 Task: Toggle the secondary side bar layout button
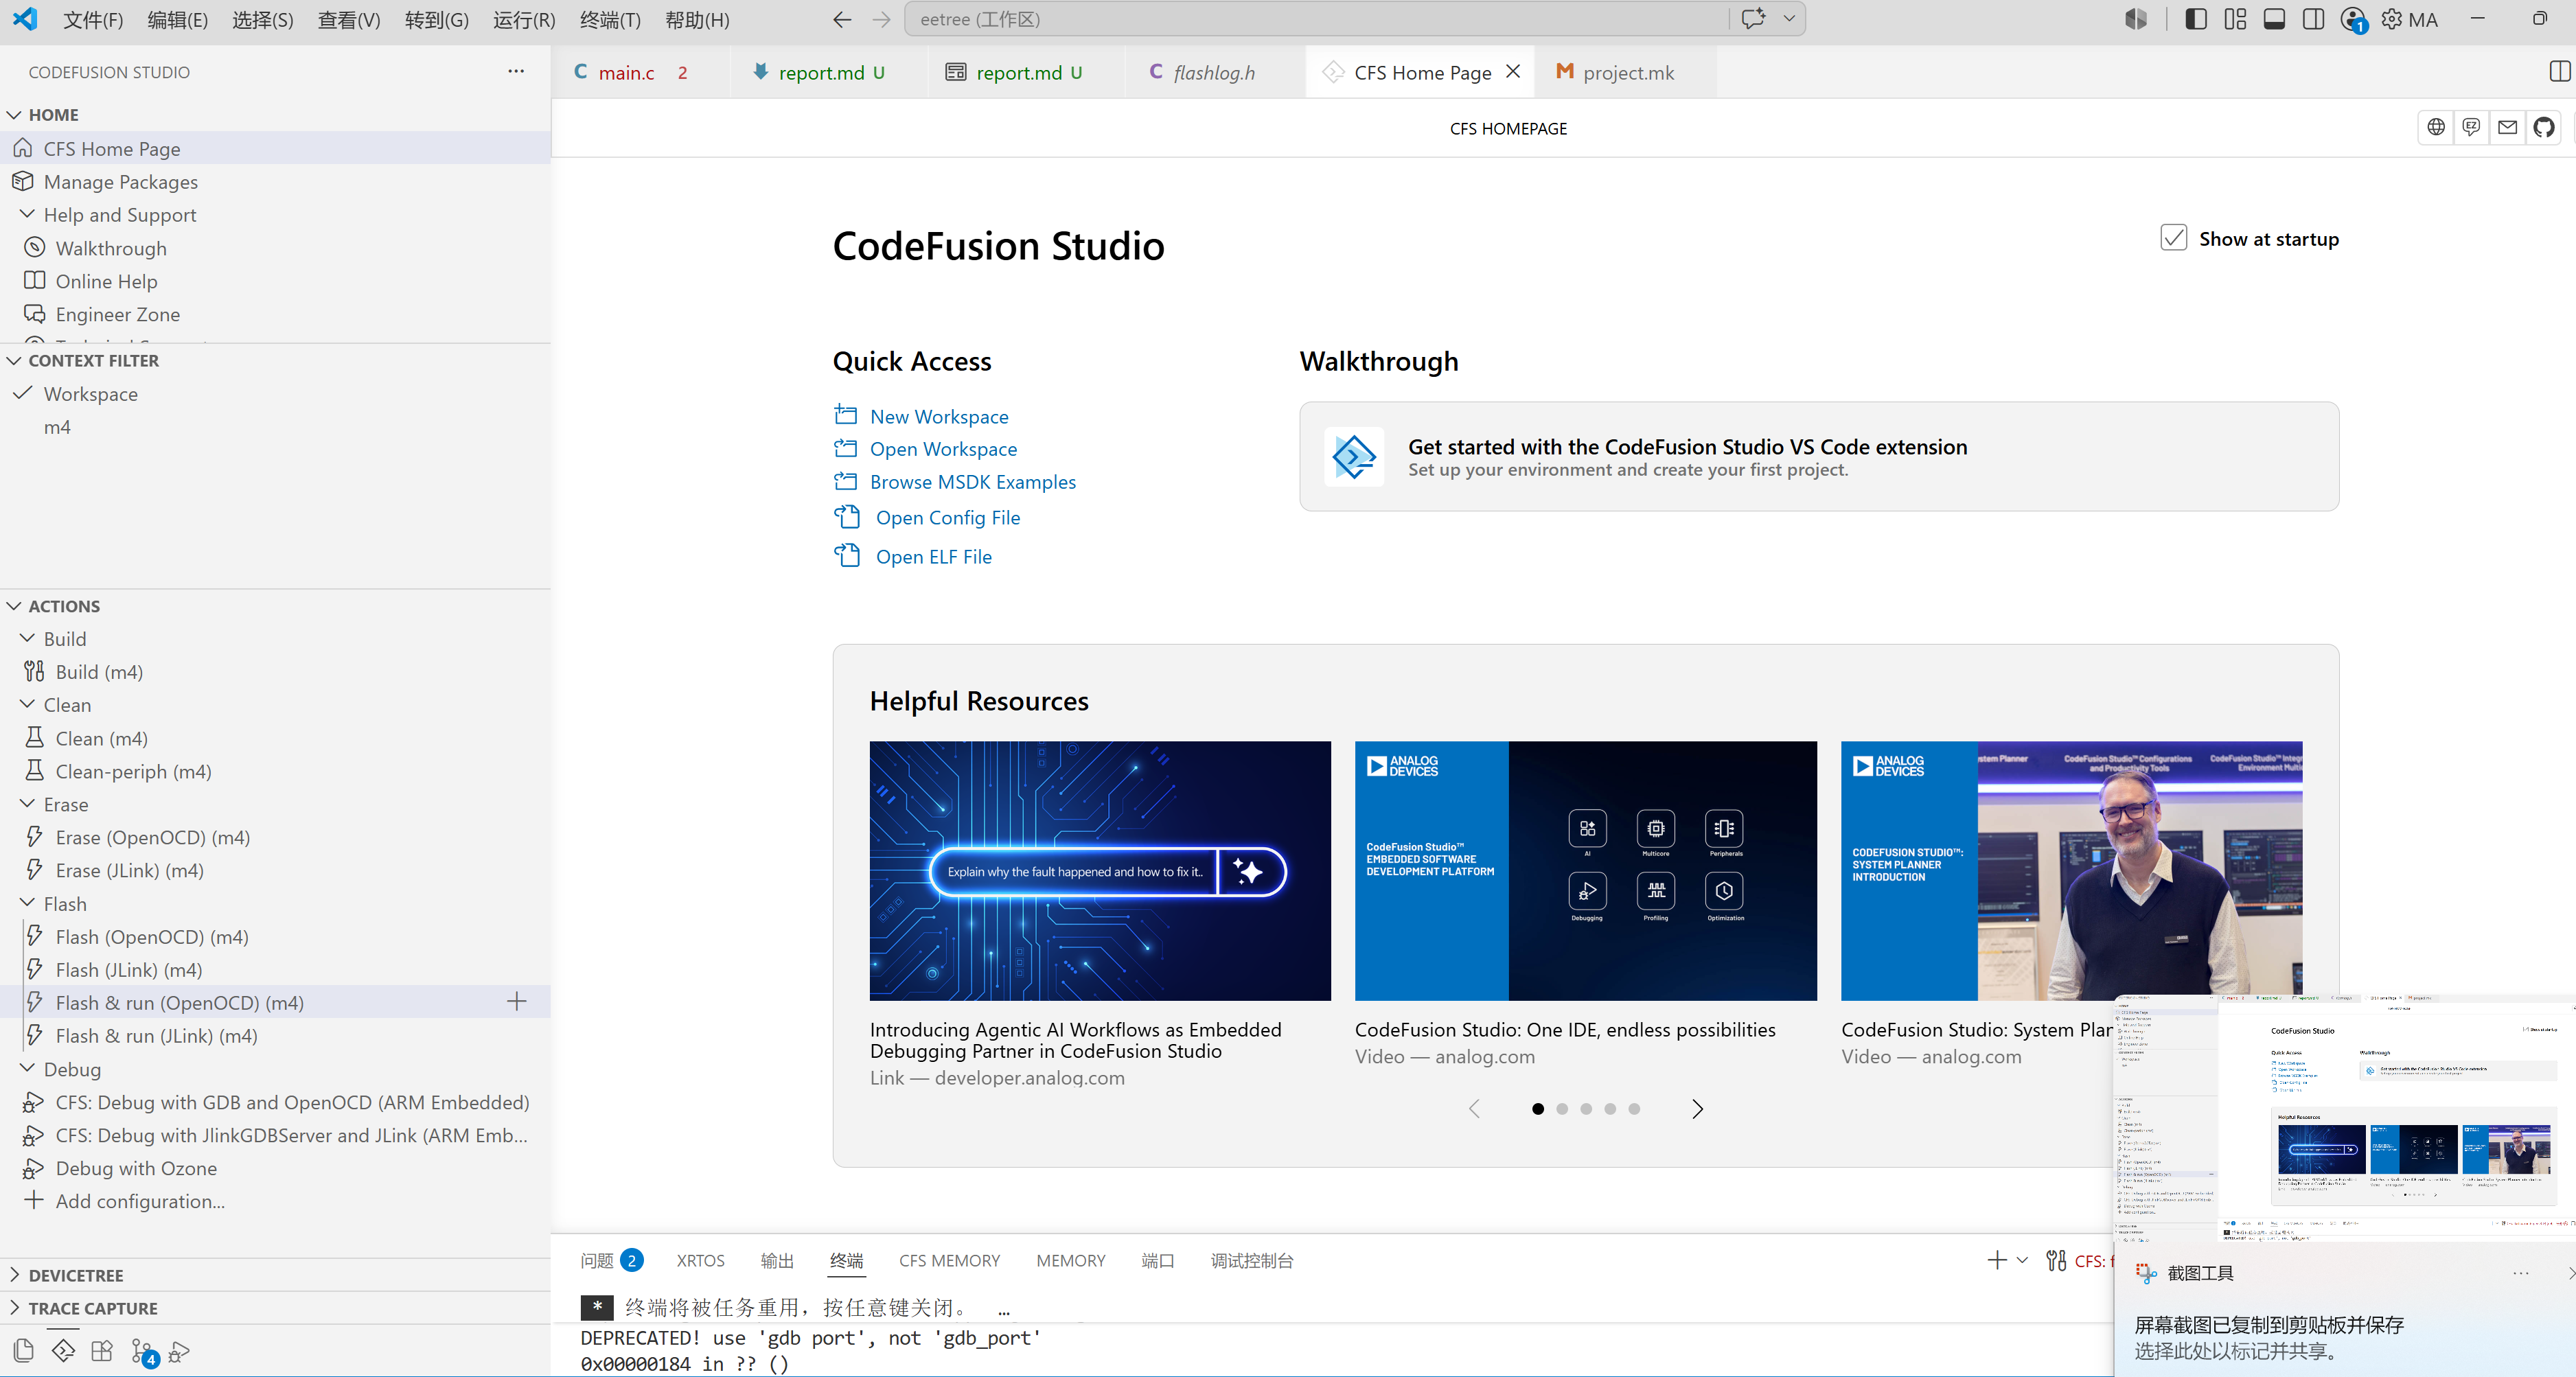click(2313, 19)
